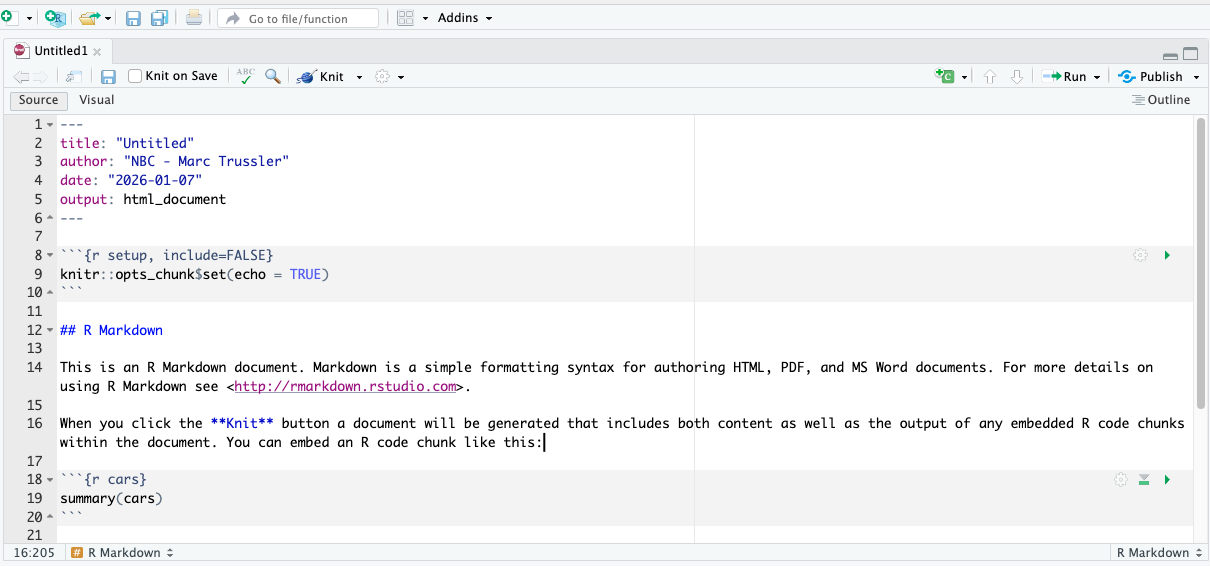The height and width of the screenshot is (566, 1210).
Task: Click the Go to file/function field
Action: 298,18
